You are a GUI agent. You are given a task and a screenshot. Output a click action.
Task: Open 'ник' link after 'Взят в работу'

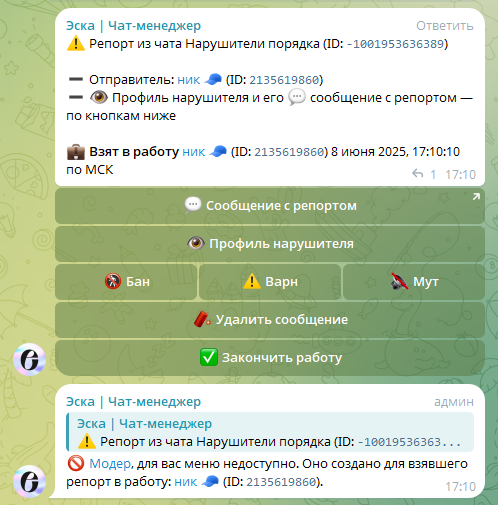194,152
